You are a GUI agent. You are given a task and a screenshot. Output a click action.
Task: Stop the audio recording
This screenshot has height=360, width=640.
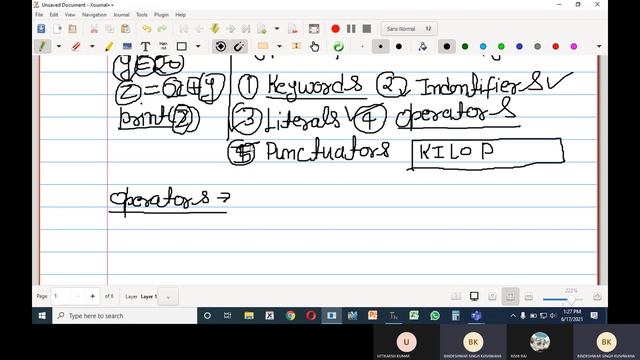367,29
